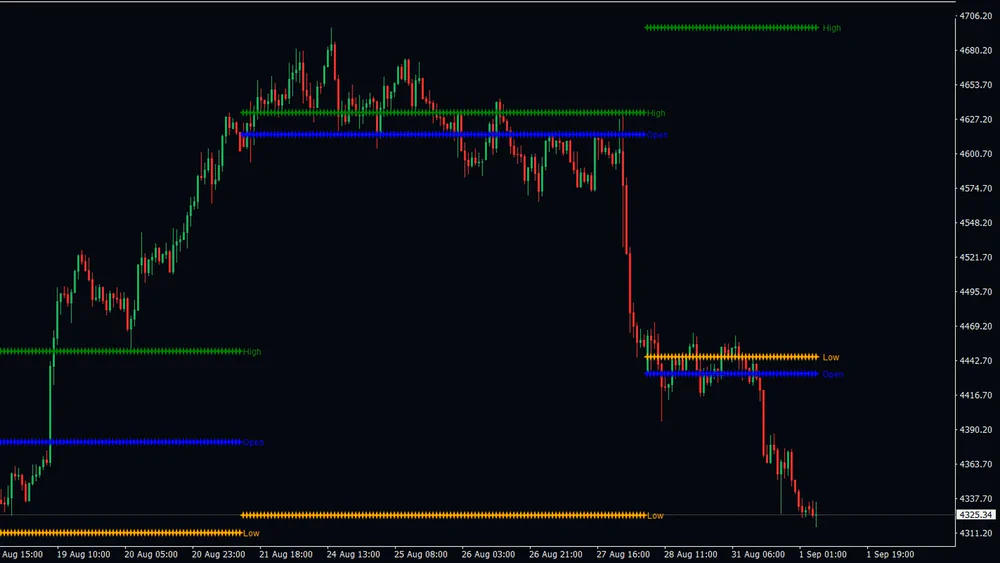Click the 31 Aug 06:00 time label
1000x563 pixels.
(758, 554)
